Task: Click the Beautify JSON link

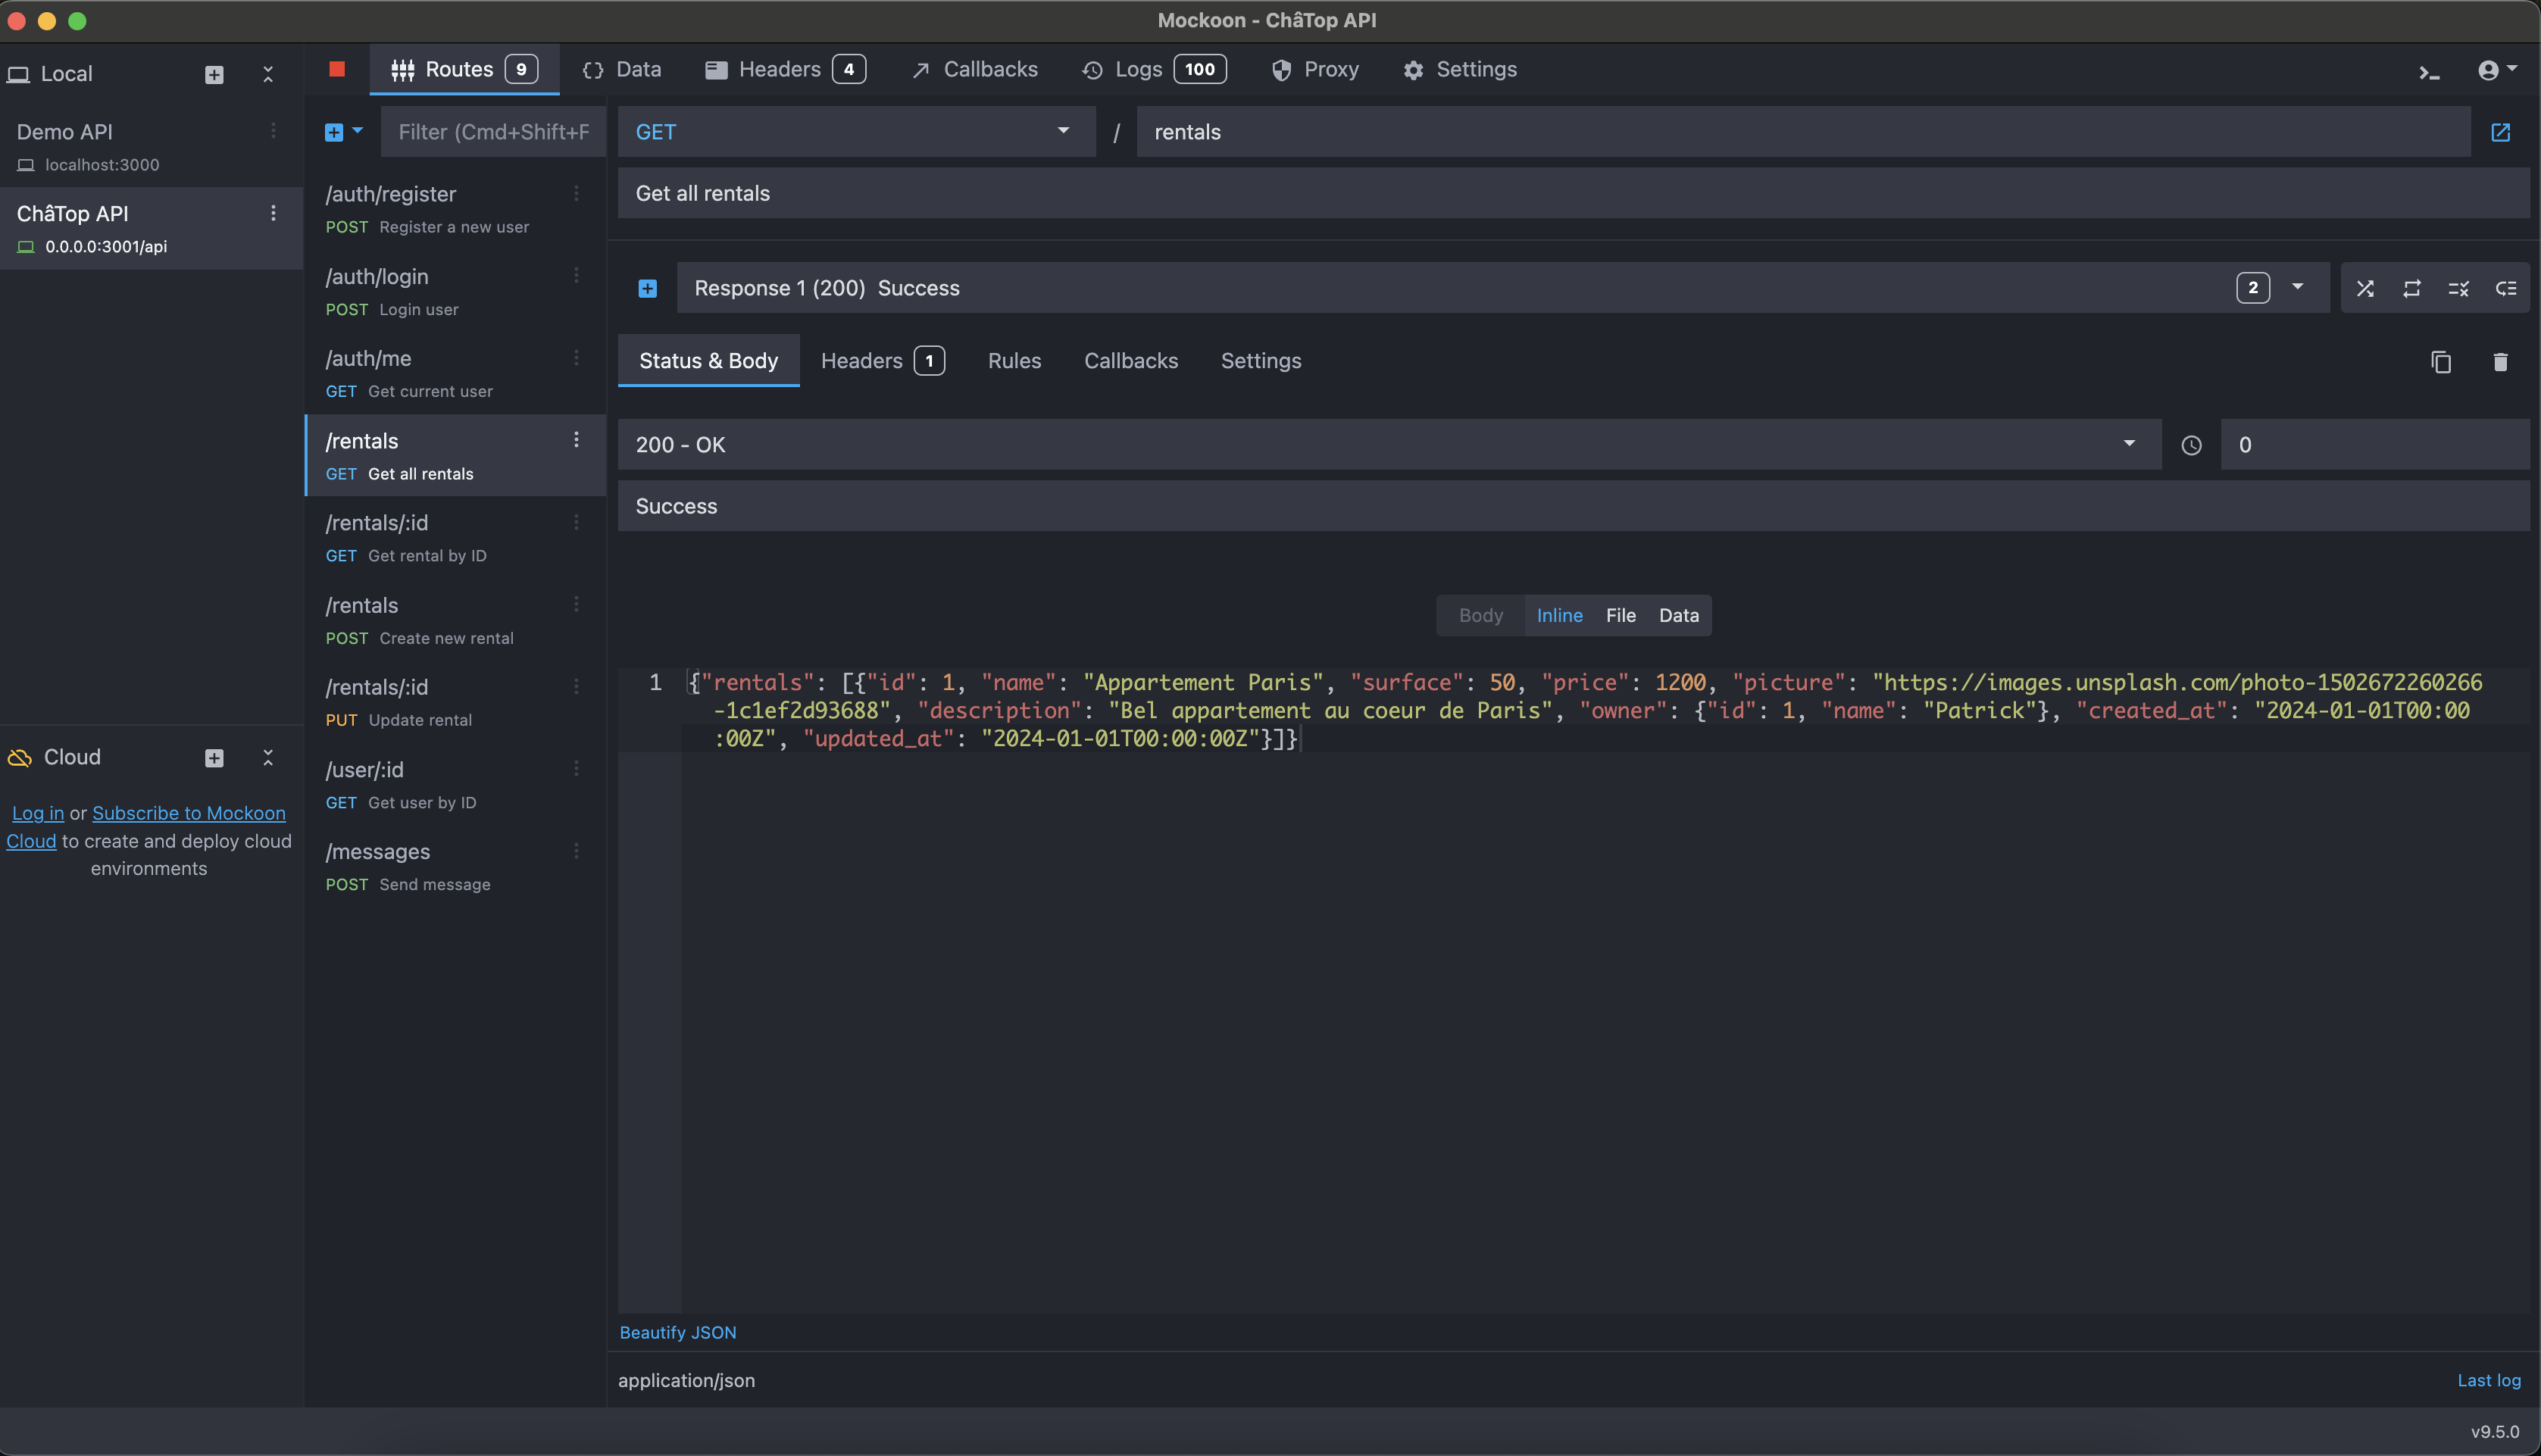Action: 678,1332
